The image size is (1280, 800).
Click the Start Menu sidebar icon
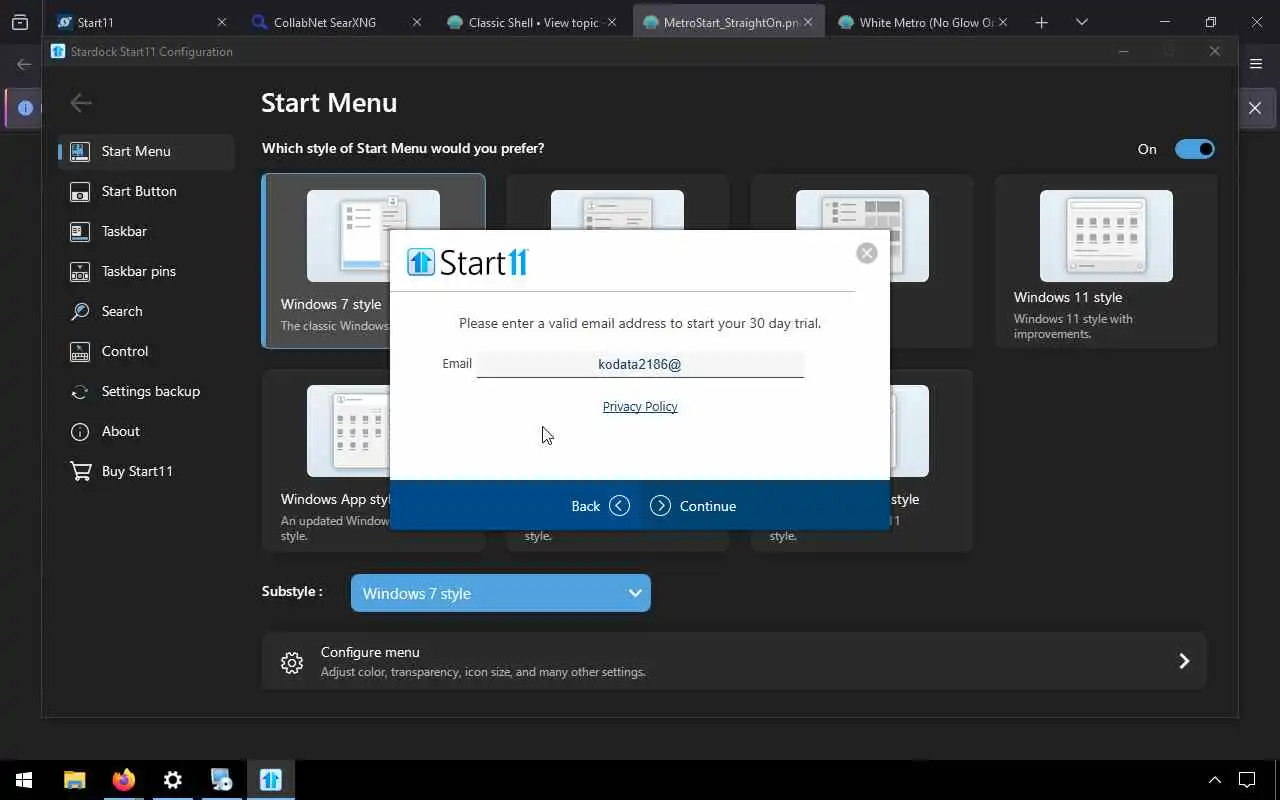coord(80,151)
